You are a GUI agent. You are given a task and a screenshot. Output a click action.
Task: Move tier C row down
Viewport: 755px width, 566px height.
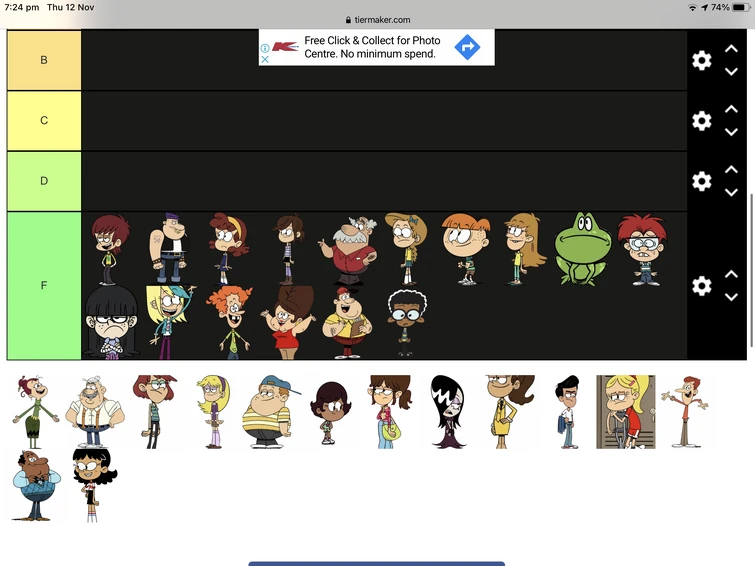point(731,132)
